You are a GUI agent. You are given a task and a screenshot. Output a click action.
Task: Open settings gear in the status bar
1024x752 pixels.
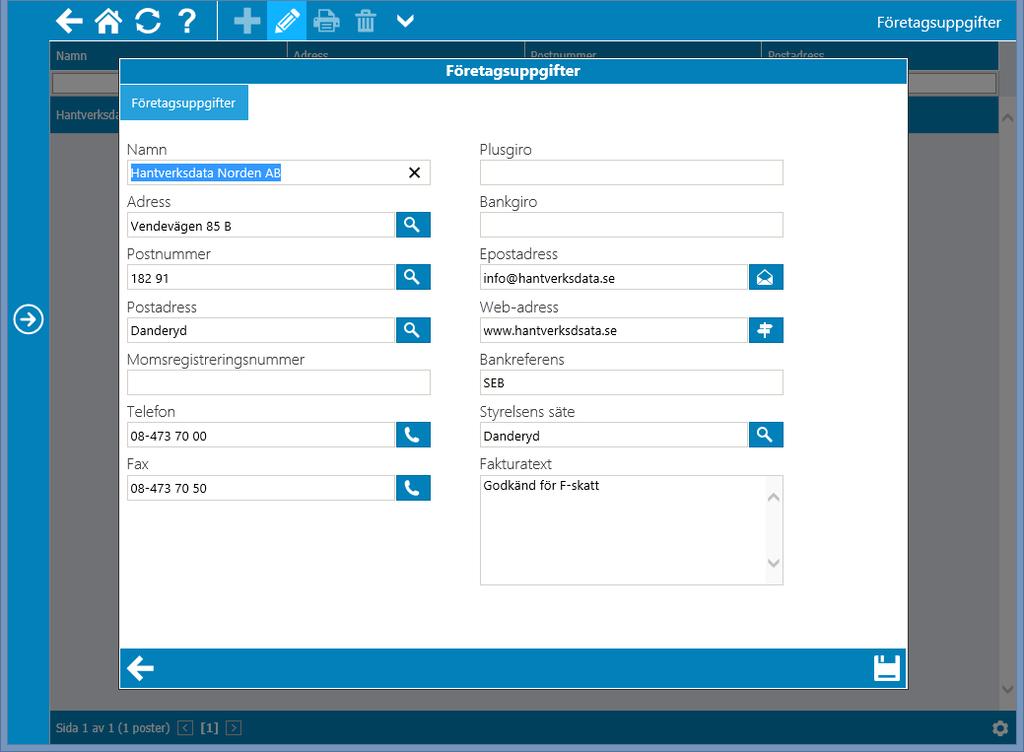(x=1000, y=728)
